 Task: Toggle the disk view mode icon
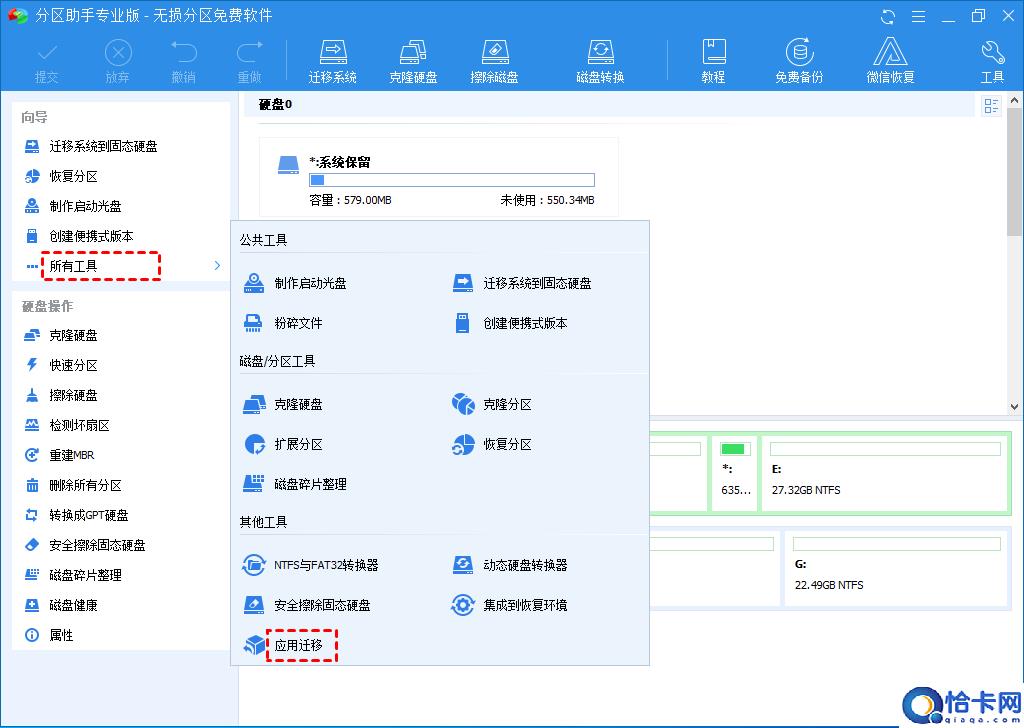[x=991, y=106]
